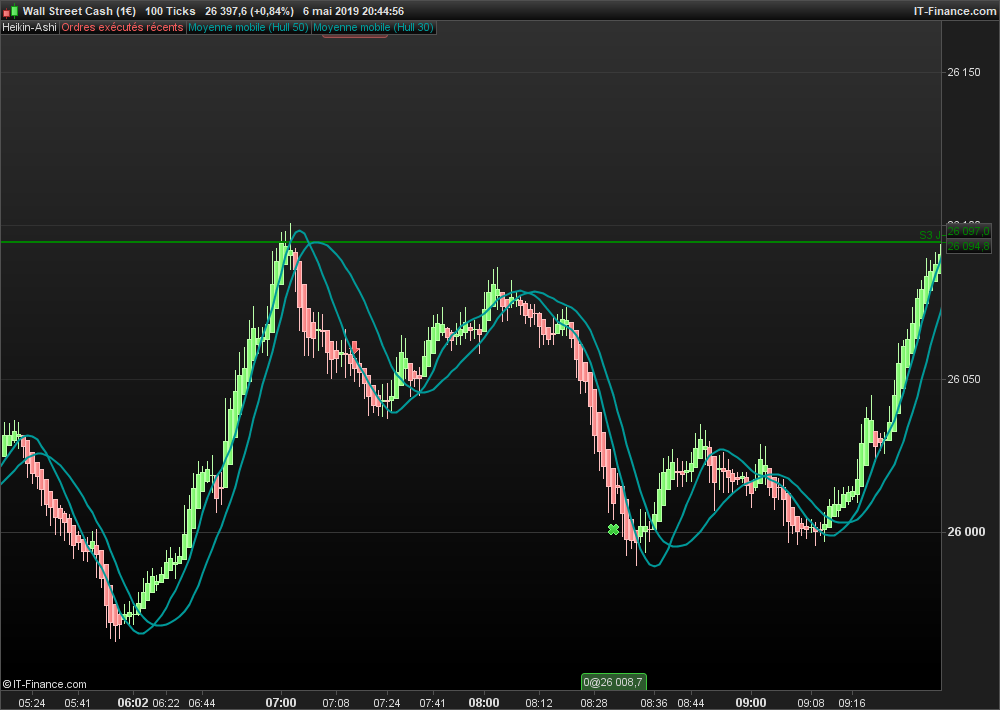This screenshot has width=1000, height=710.
Task: Click the Wall Street Cash (1€) title
Action: coord(79,11)
